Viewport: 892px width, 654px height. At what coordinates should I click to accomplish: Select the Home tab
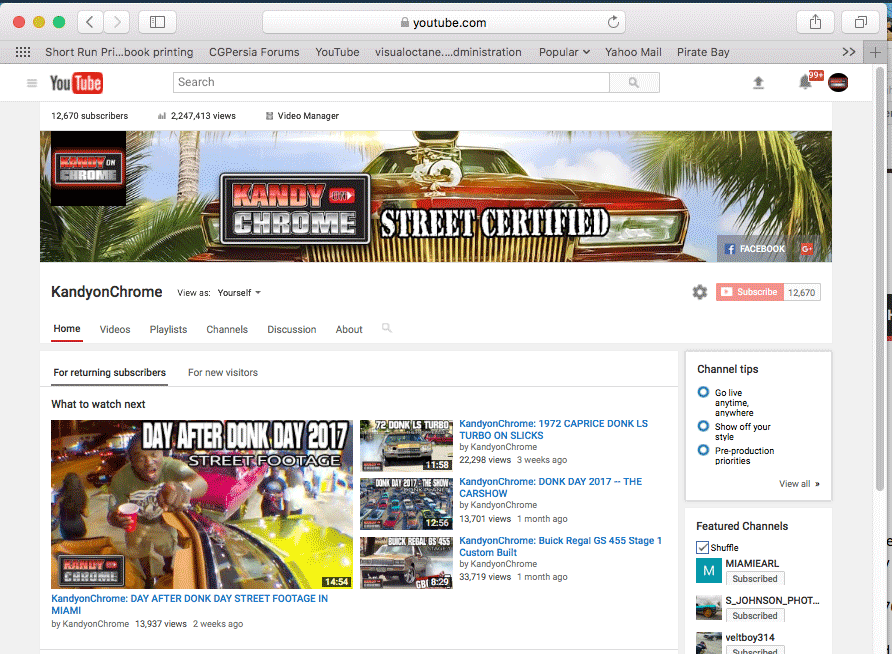click(x=67, y=329)
